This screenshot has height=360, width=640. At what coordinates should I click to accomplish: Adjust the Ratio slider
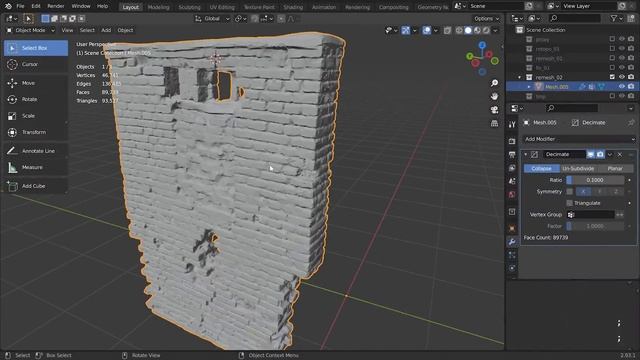[x=595, y=180]
